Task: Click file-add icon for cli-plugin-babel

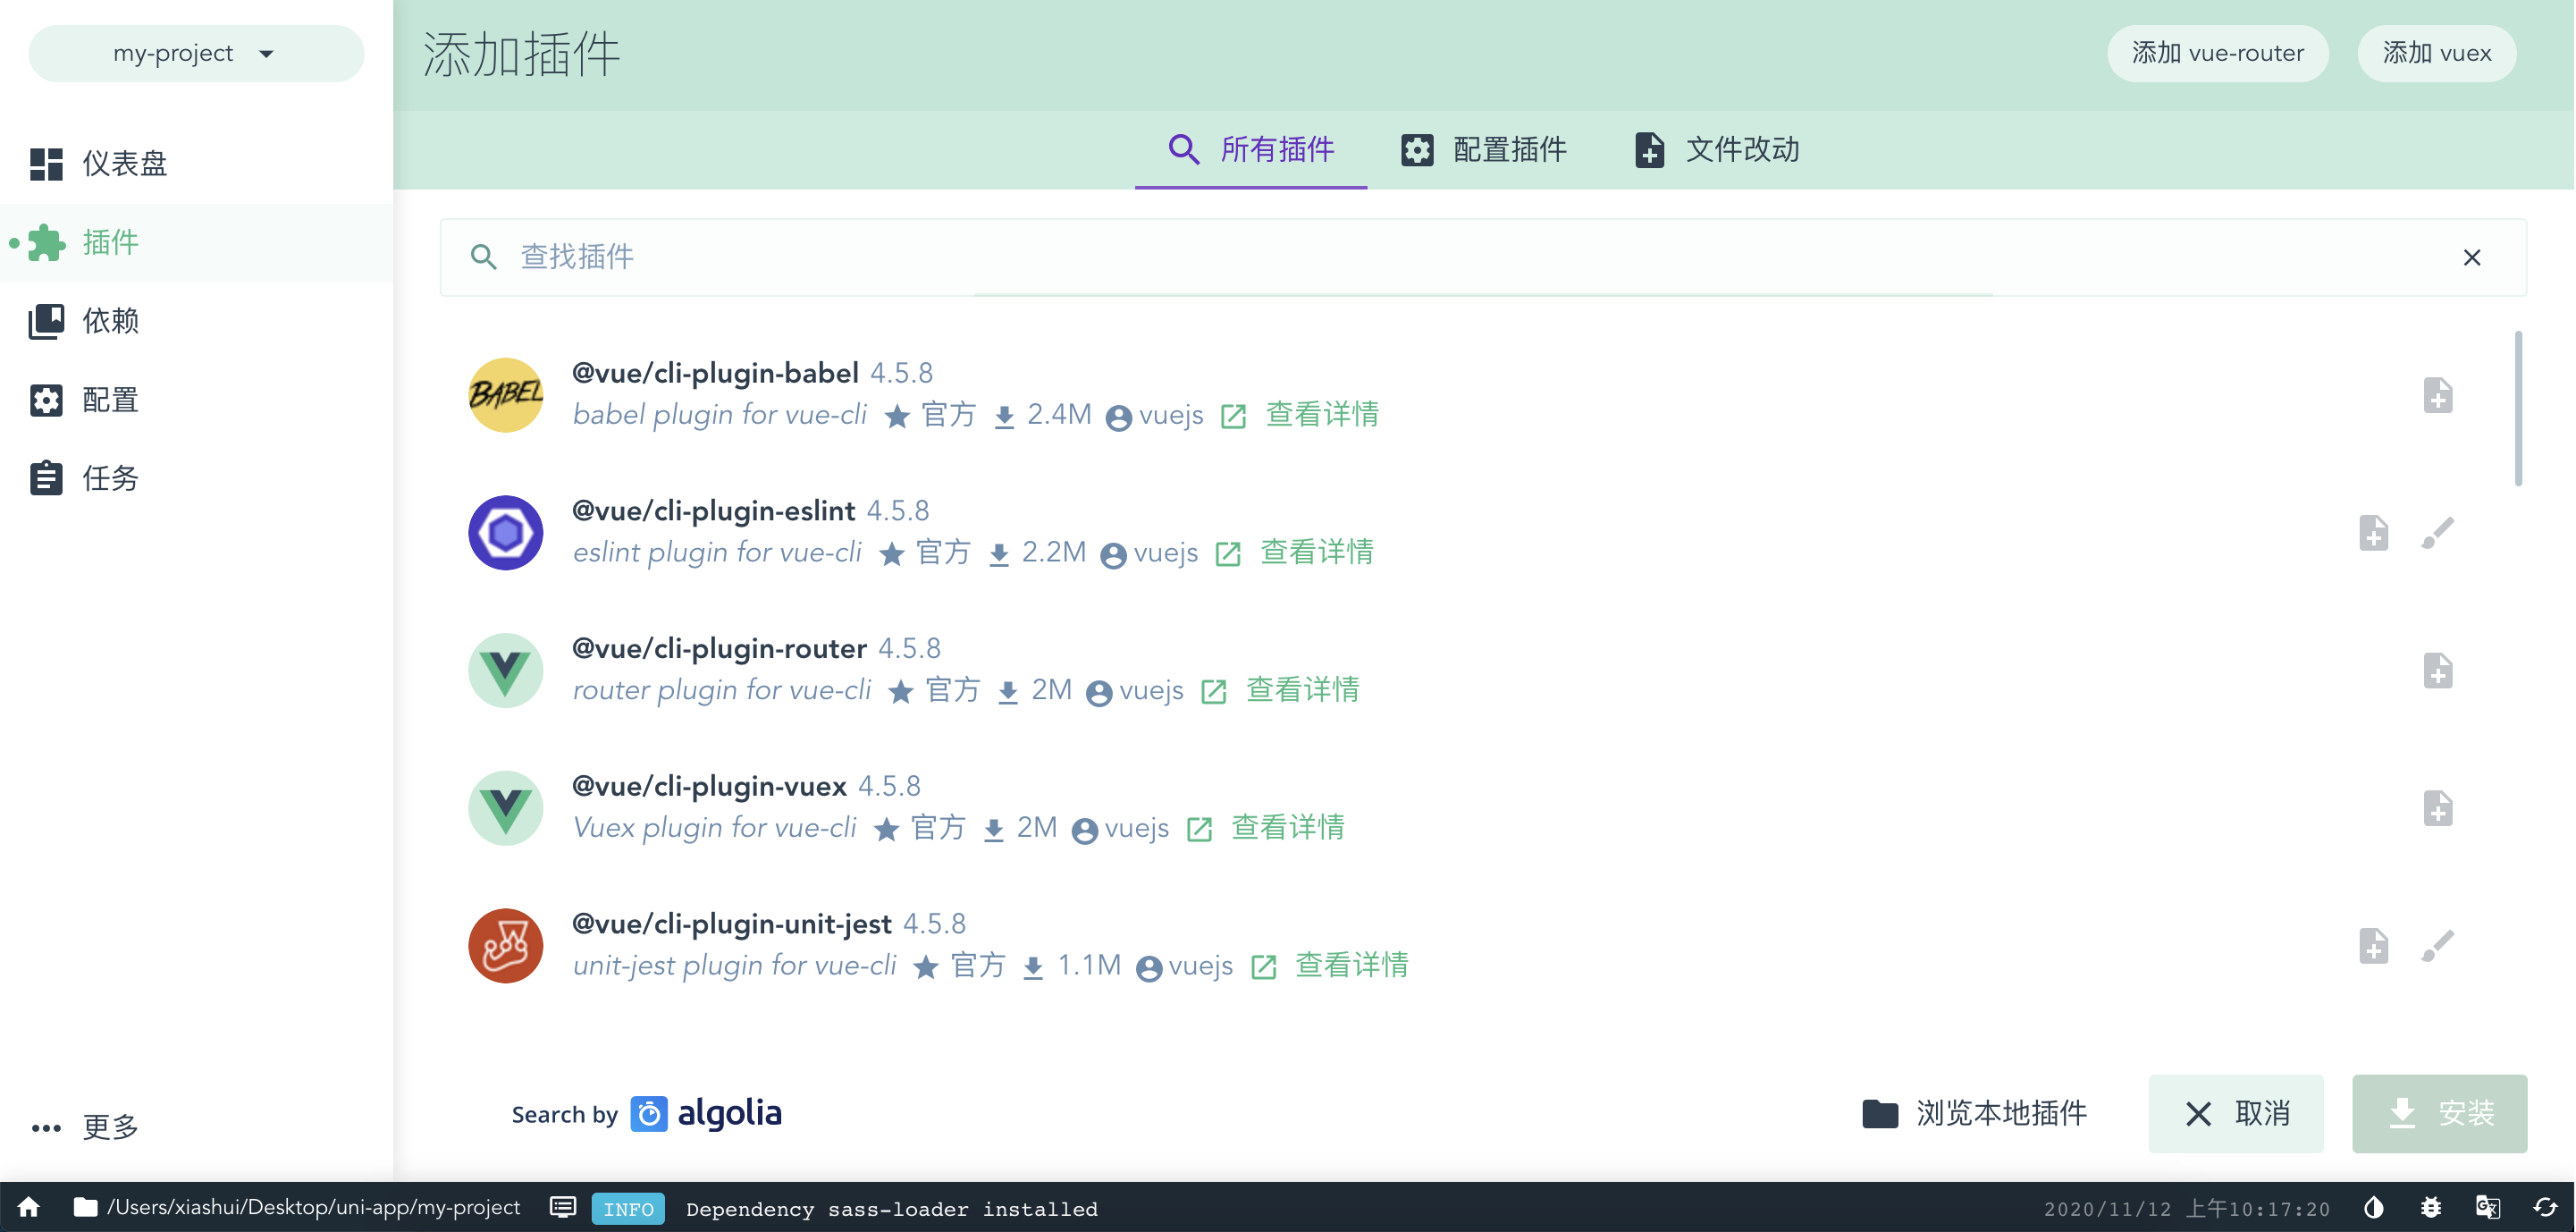Action: pyautogui.click(x=2437, y=395)
